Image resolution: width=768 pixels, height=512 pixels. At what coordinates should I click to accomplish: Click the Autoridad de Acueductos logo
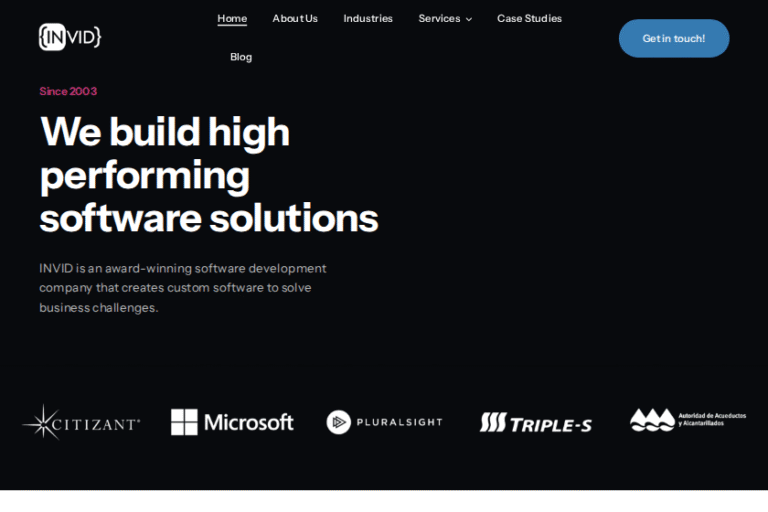pos(687,420)
